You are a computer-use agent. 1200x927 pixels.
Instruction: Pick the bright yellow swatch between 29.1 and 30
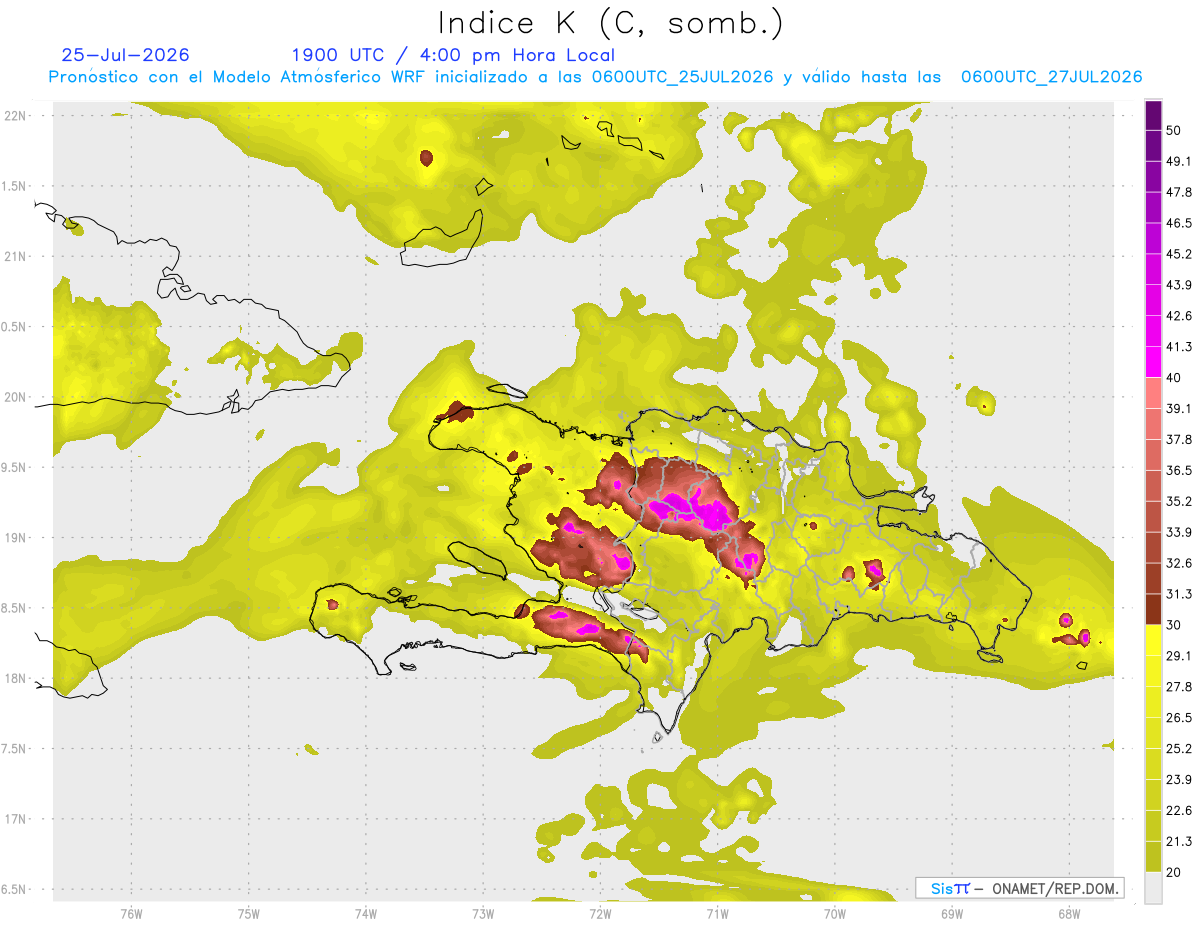point(1153,640)
